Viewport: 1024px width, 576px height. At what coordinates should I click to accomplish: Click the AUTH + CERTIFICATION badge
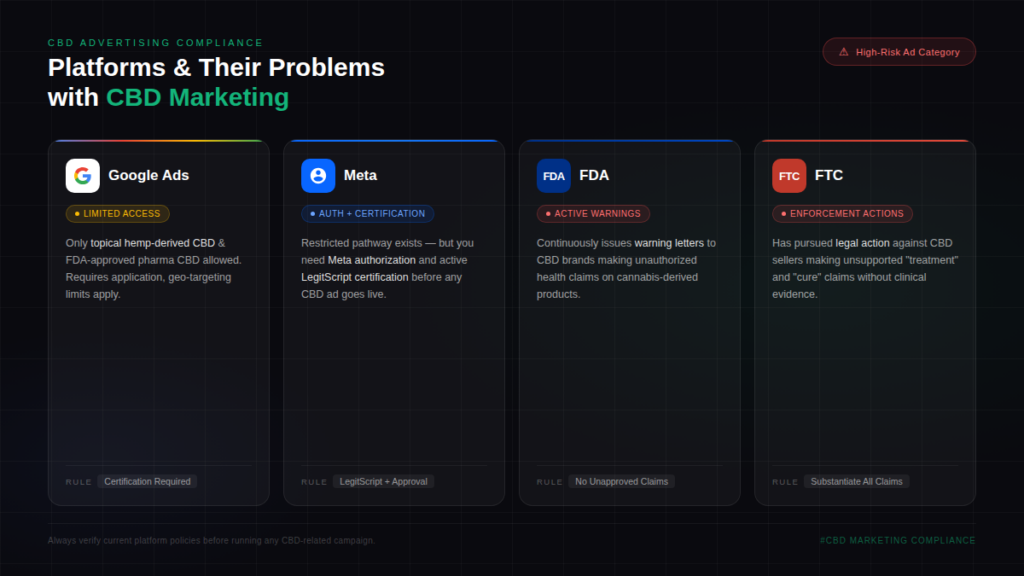coord(368,214)
